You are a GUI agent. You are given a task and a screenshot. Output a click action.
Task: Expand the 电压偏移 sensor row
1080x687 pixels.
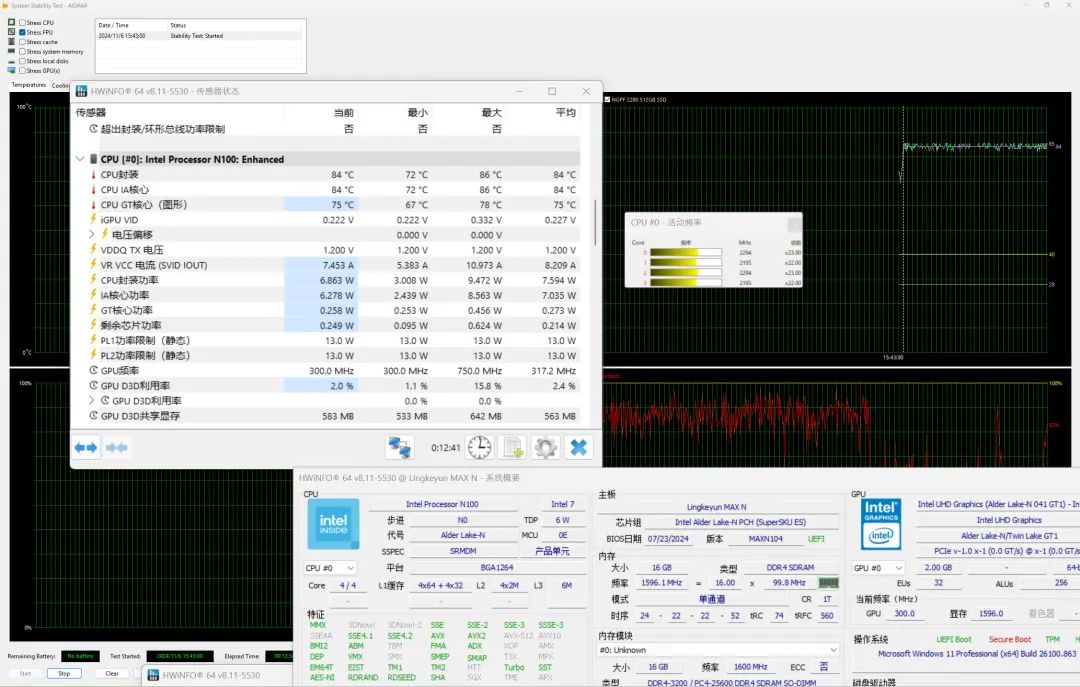click(92, 235)
